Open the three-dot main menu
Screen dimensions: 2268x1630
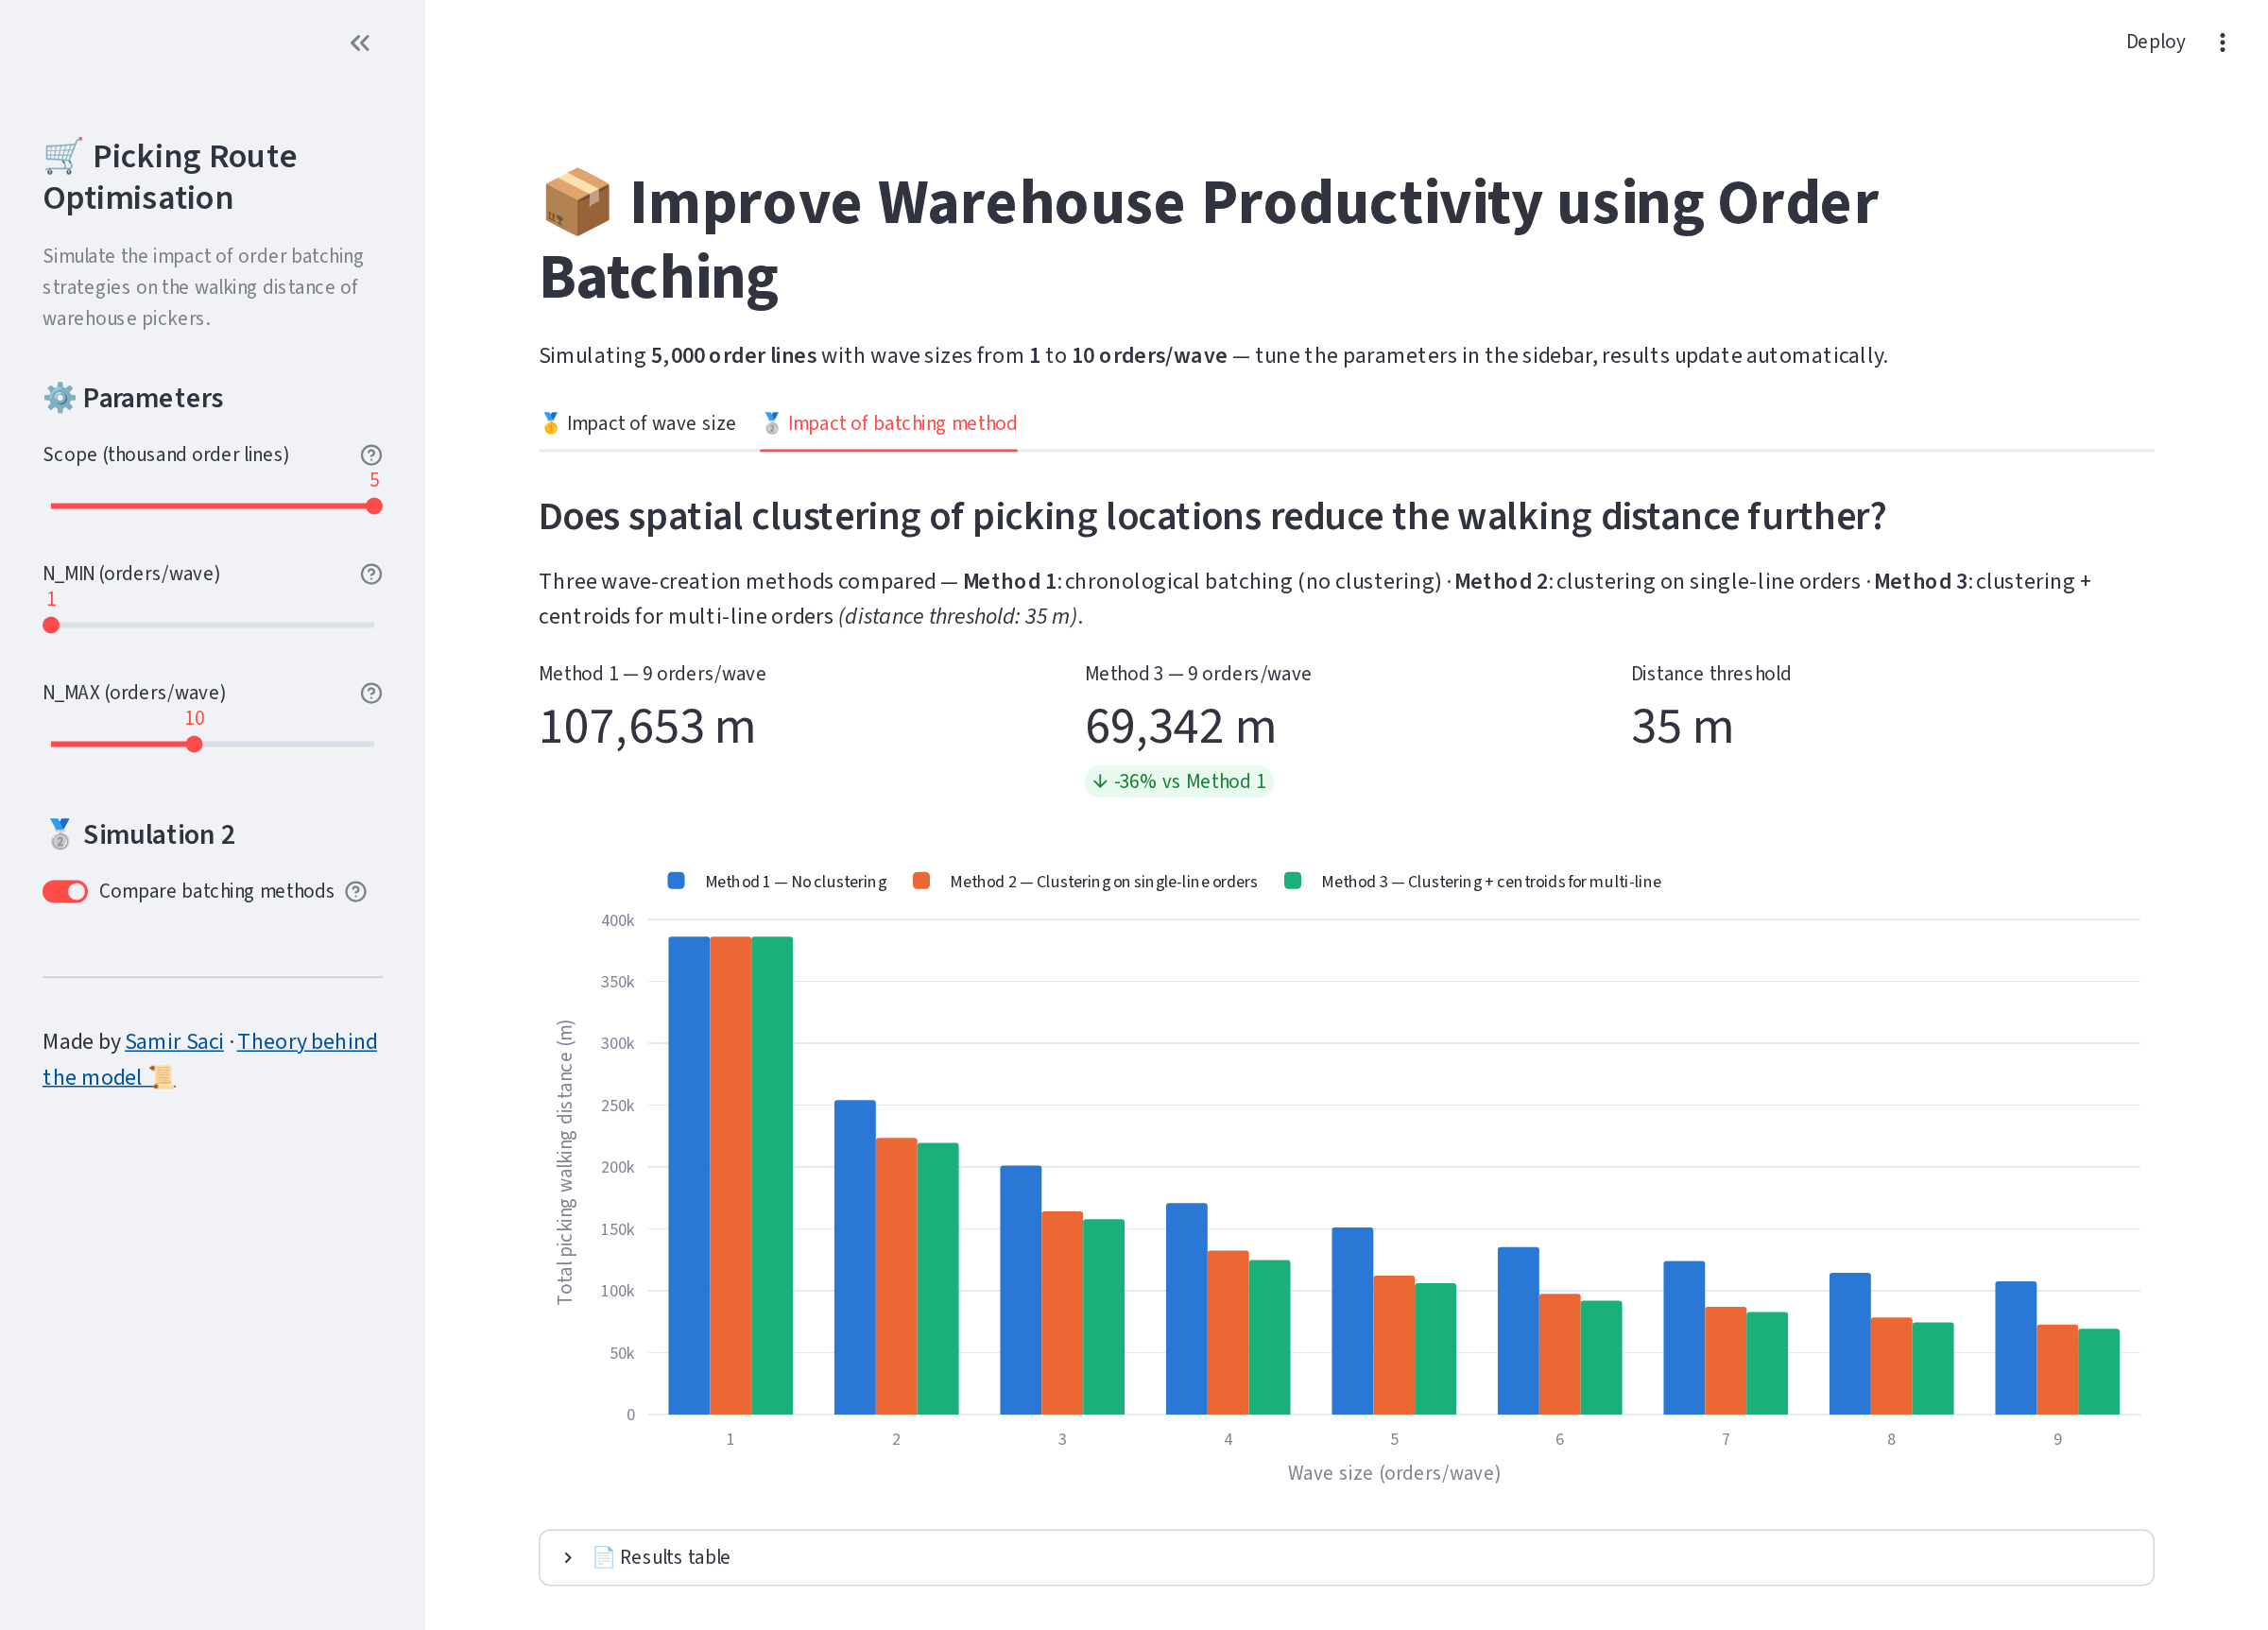tap(2222, 42)
